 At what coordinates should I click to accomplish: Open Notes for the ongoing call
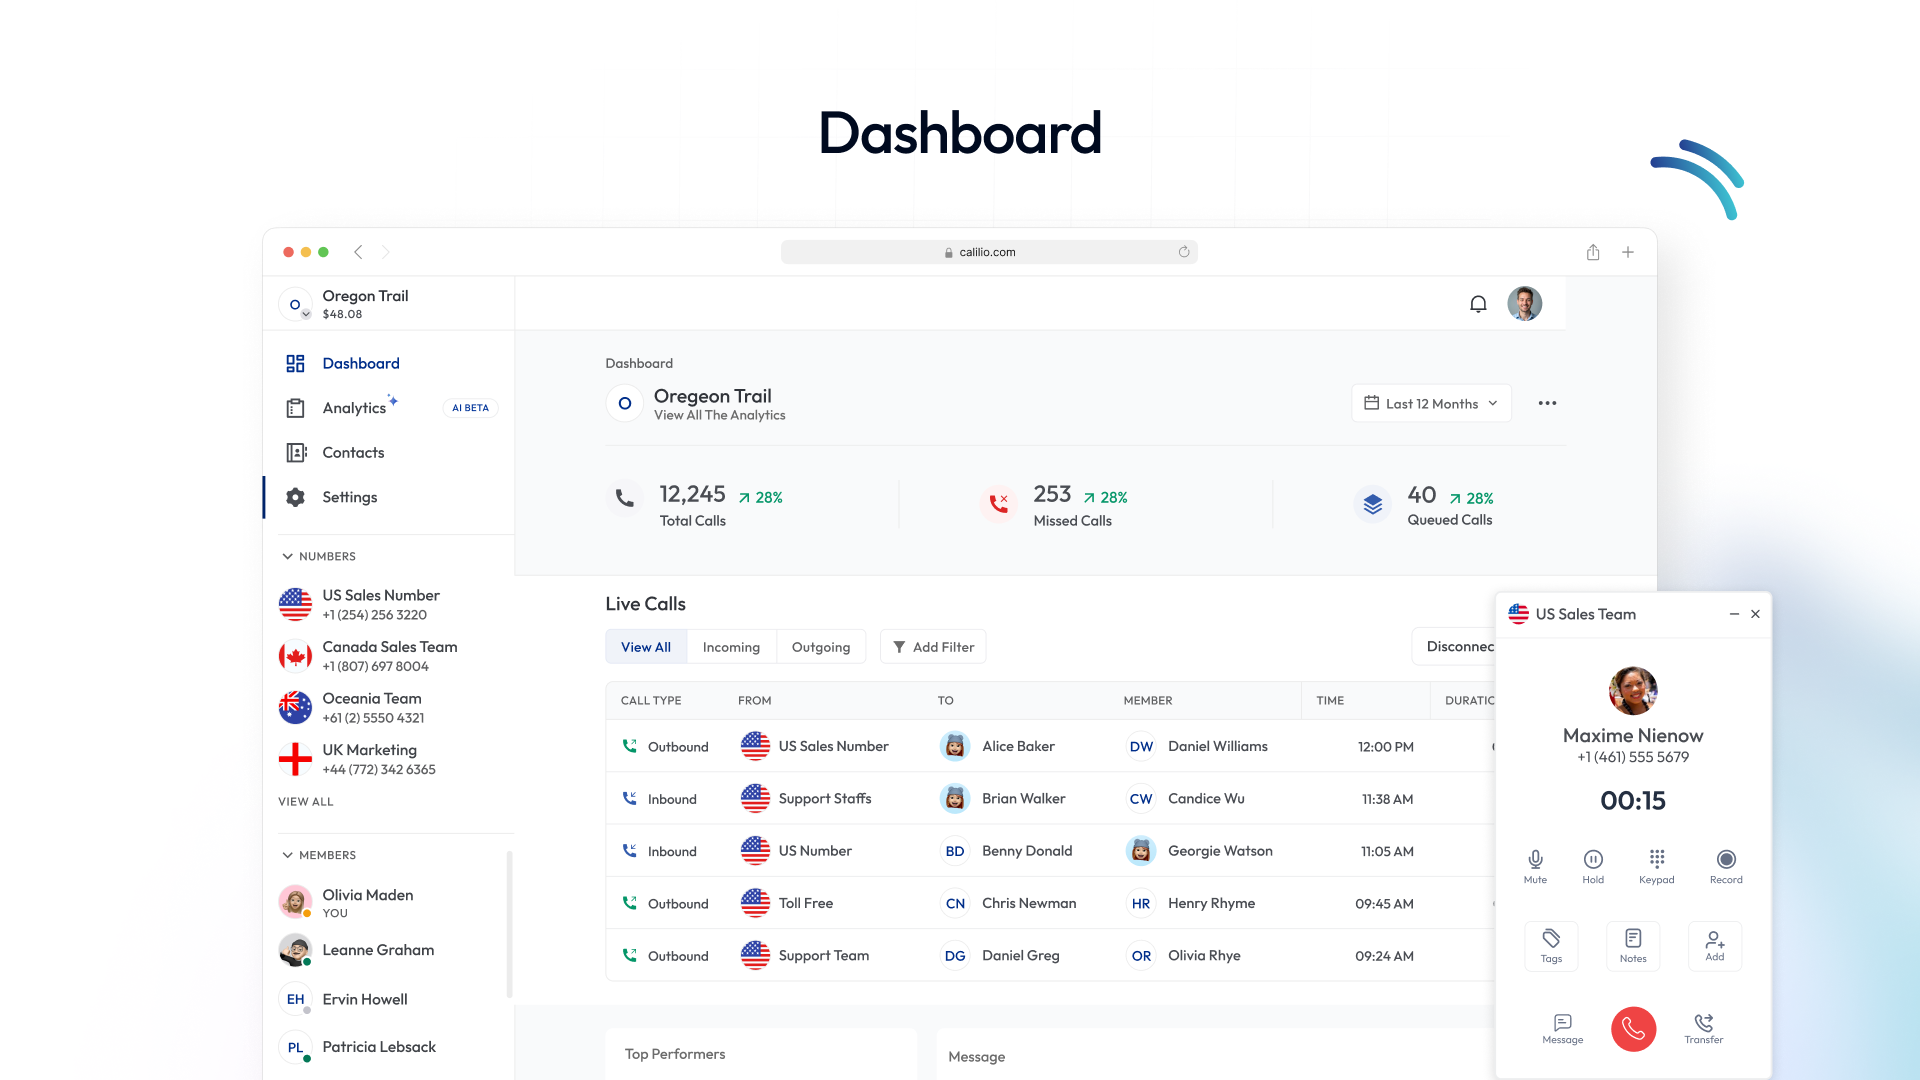(x=1633, y=944)
